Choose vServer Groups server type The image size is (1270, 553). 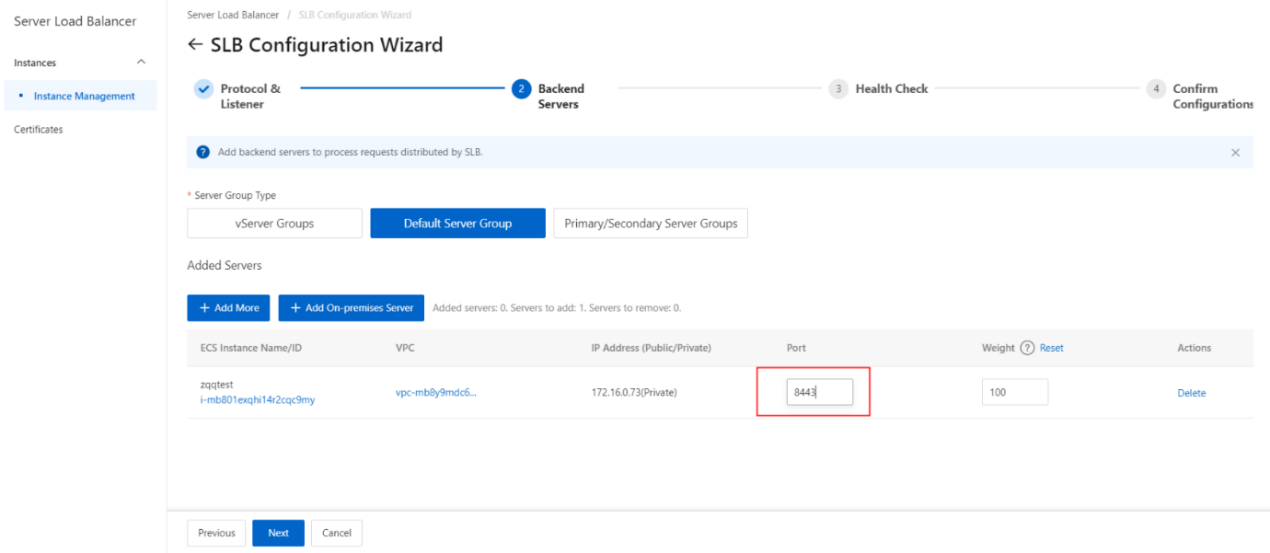tap(275, 224)
